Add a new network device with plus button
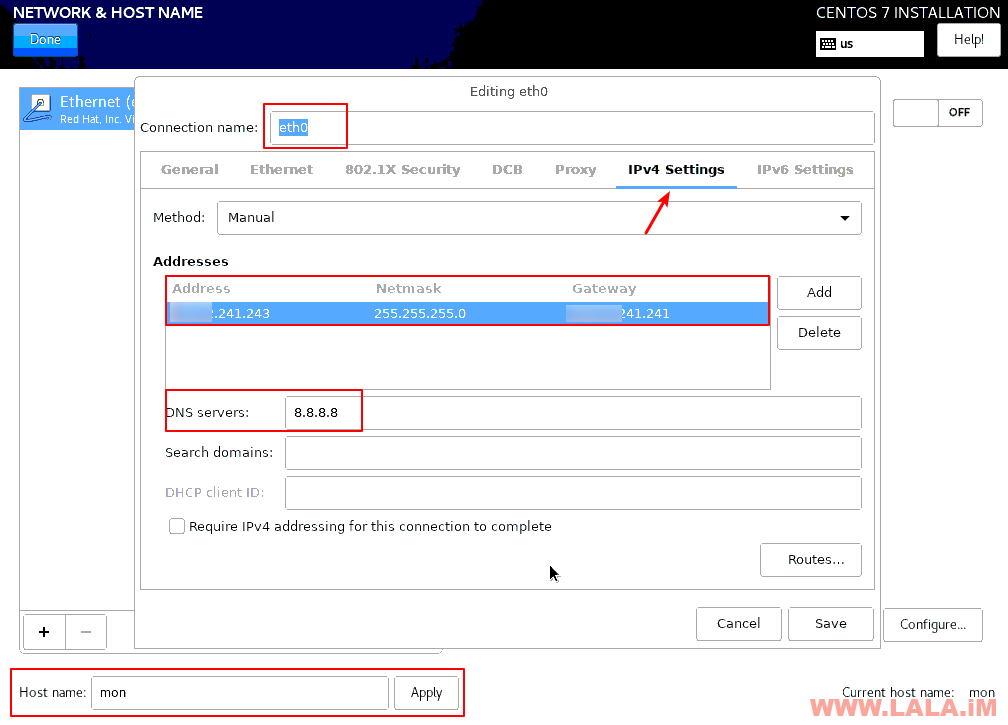 coord(44,632)
